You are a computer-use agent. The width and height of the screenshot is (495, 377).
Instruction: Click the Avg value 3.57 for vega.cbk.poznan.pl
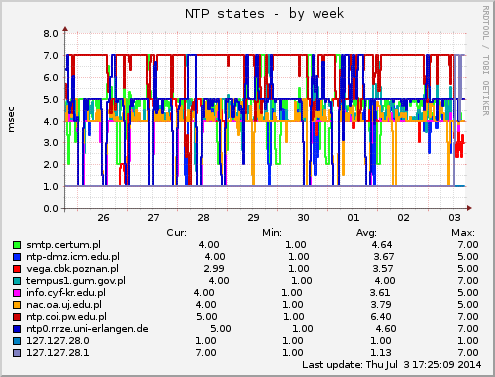coord(383,269)
